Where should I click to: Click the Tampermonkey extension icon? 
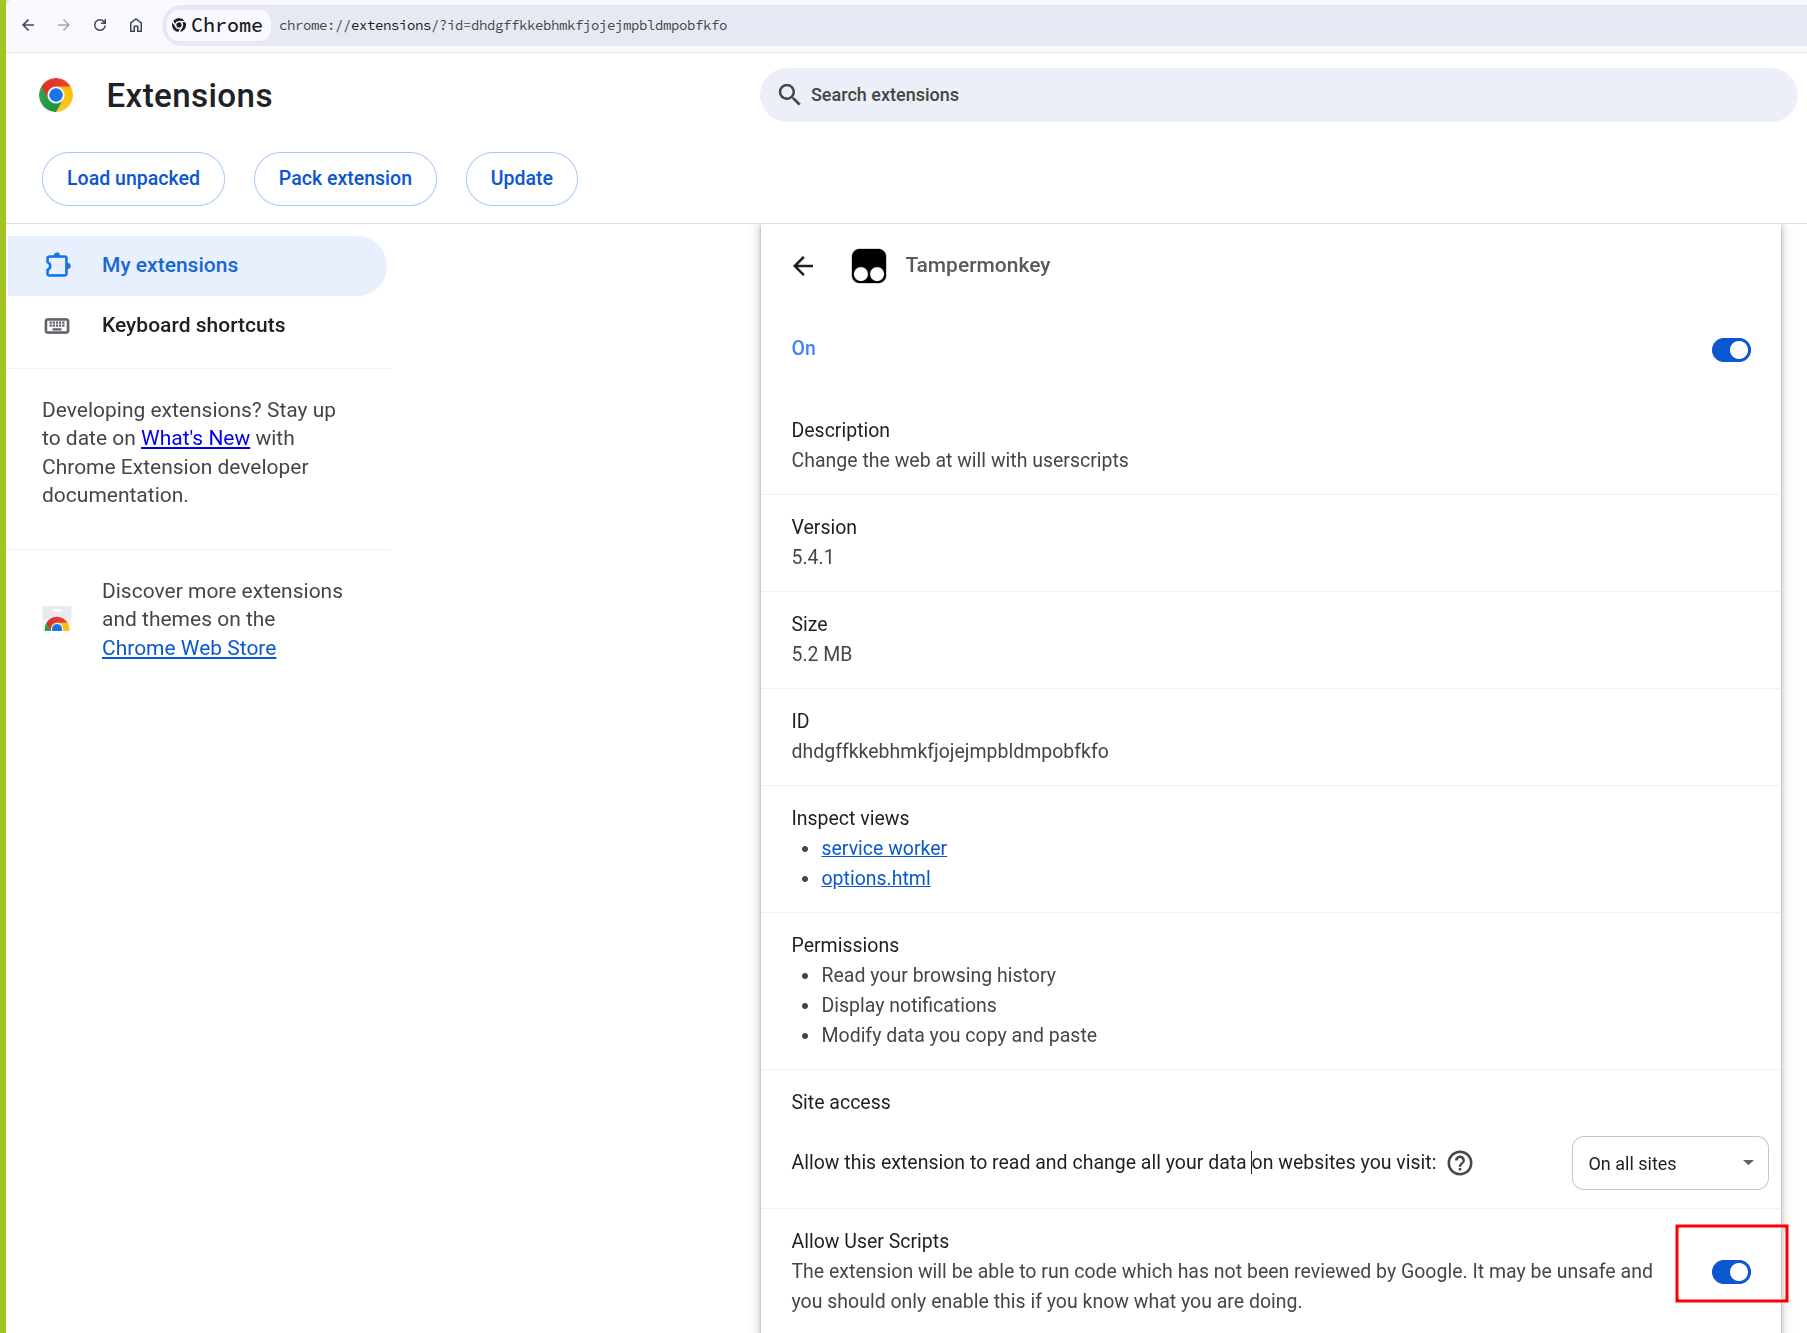[868, 266]
